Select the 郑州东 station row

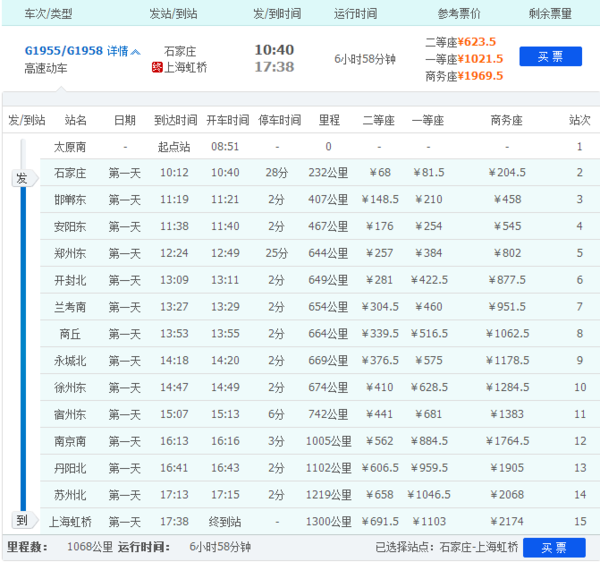[x=320, y=253]
